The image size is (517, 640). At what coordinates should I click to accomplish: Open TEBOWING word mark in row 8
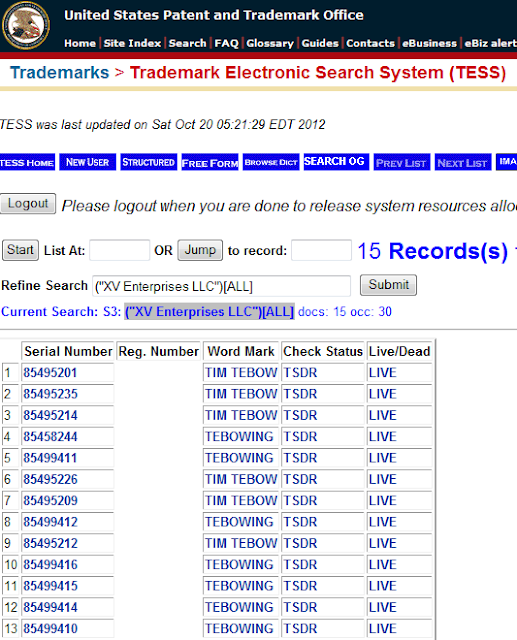coord(239,522)
